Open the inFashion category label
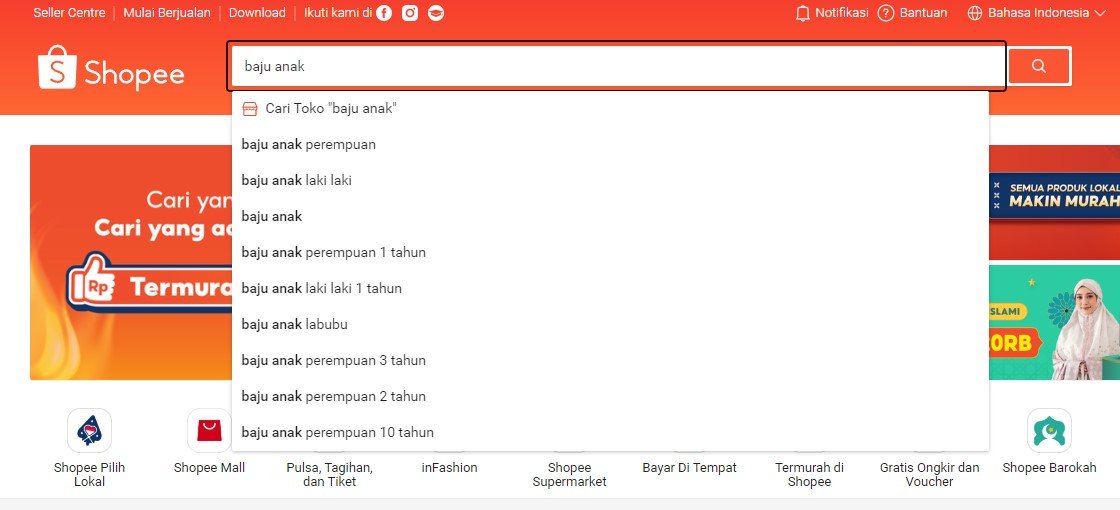Screen dimensions: 1120x510 click(x=449, y=468)
